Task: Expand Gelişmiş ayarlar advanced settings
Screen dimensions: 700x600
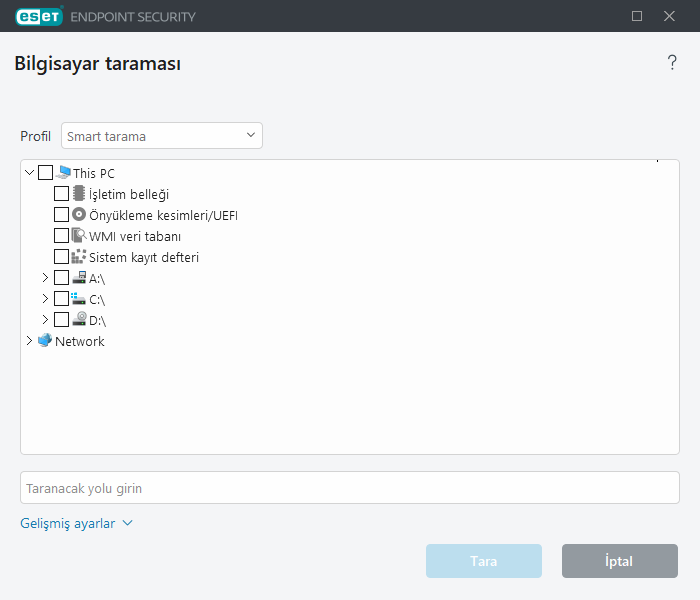Action: click(x=76, y=523)
